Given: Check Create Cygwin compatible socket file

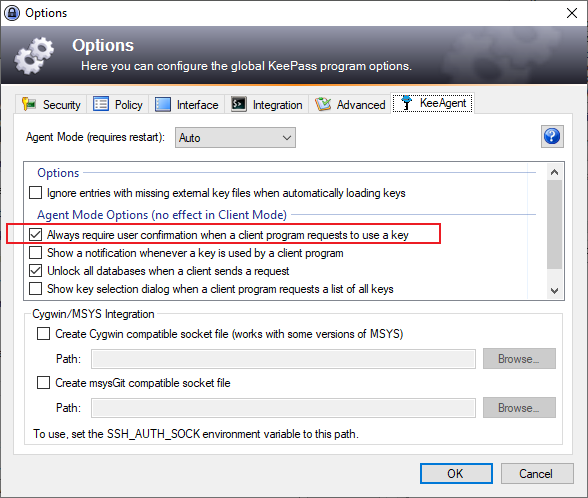Looking at the screenshot, I should coord(43,334).
